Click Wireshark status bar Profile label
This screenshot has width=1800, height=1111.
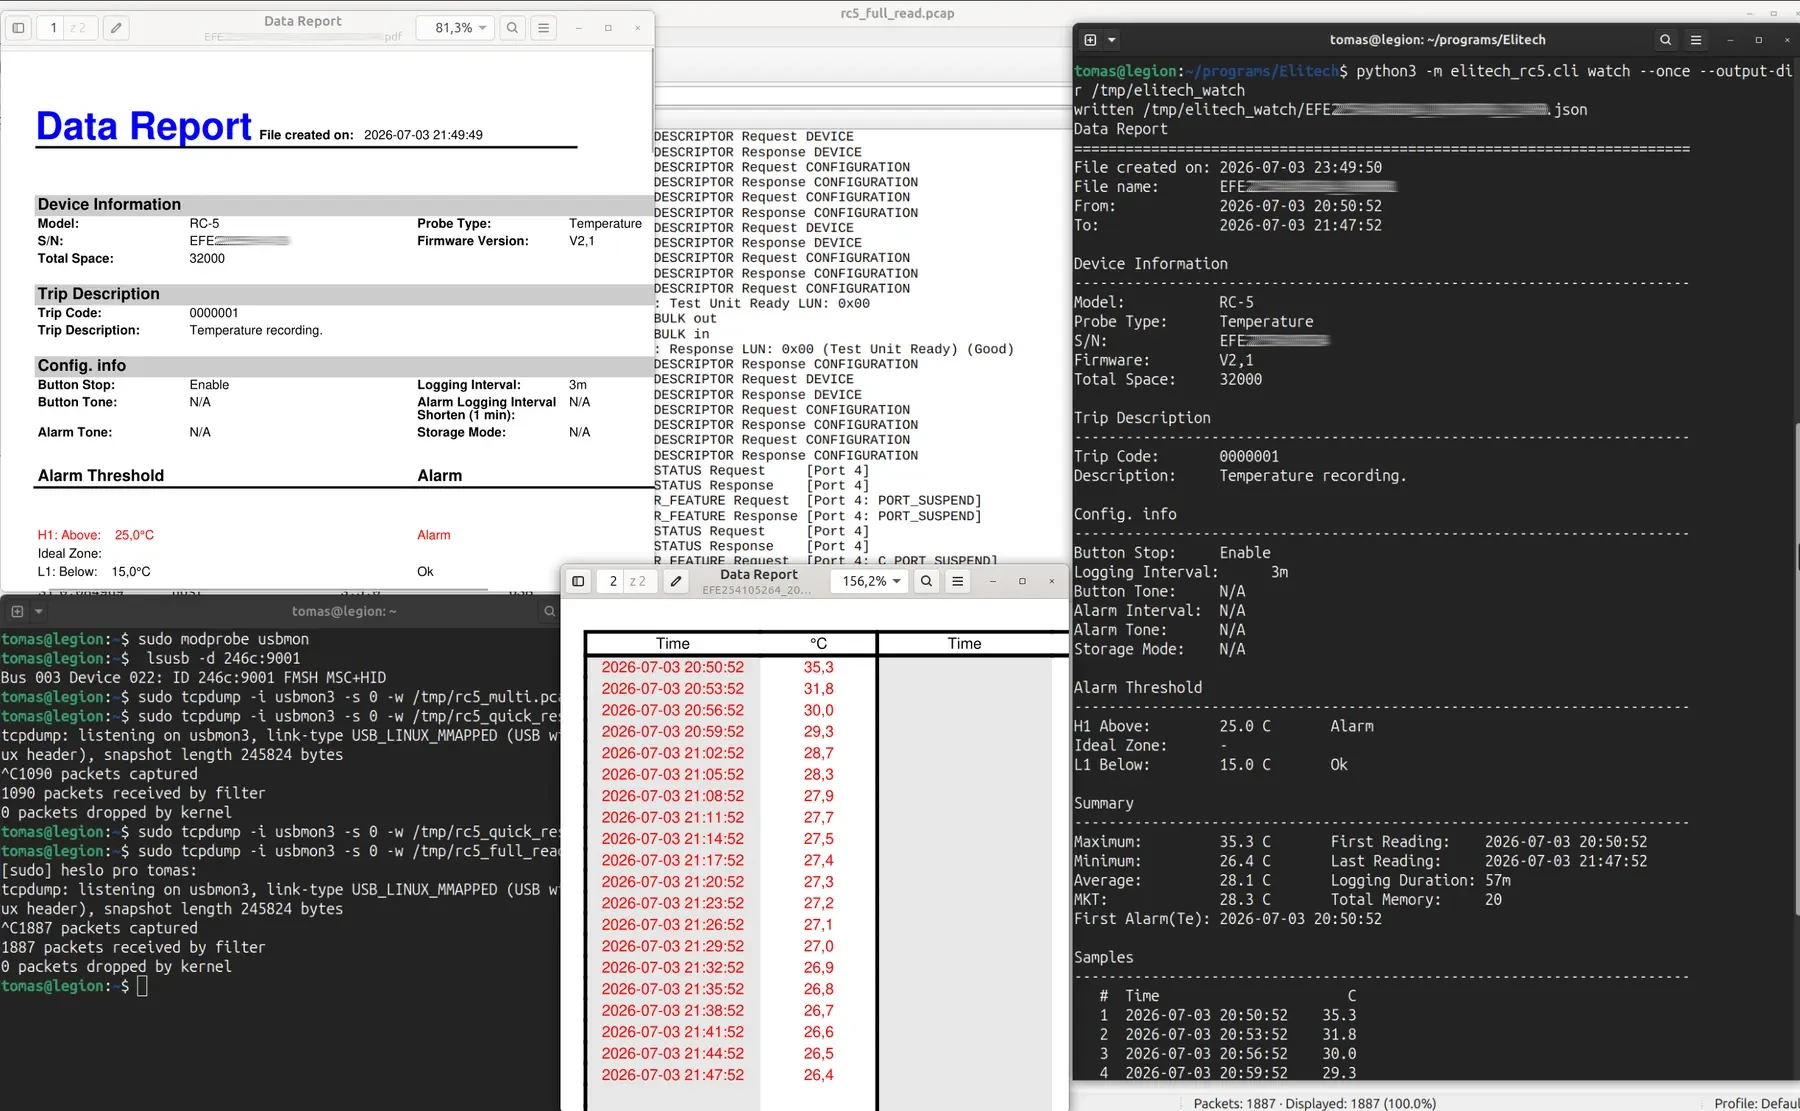pos(1756,1103)
